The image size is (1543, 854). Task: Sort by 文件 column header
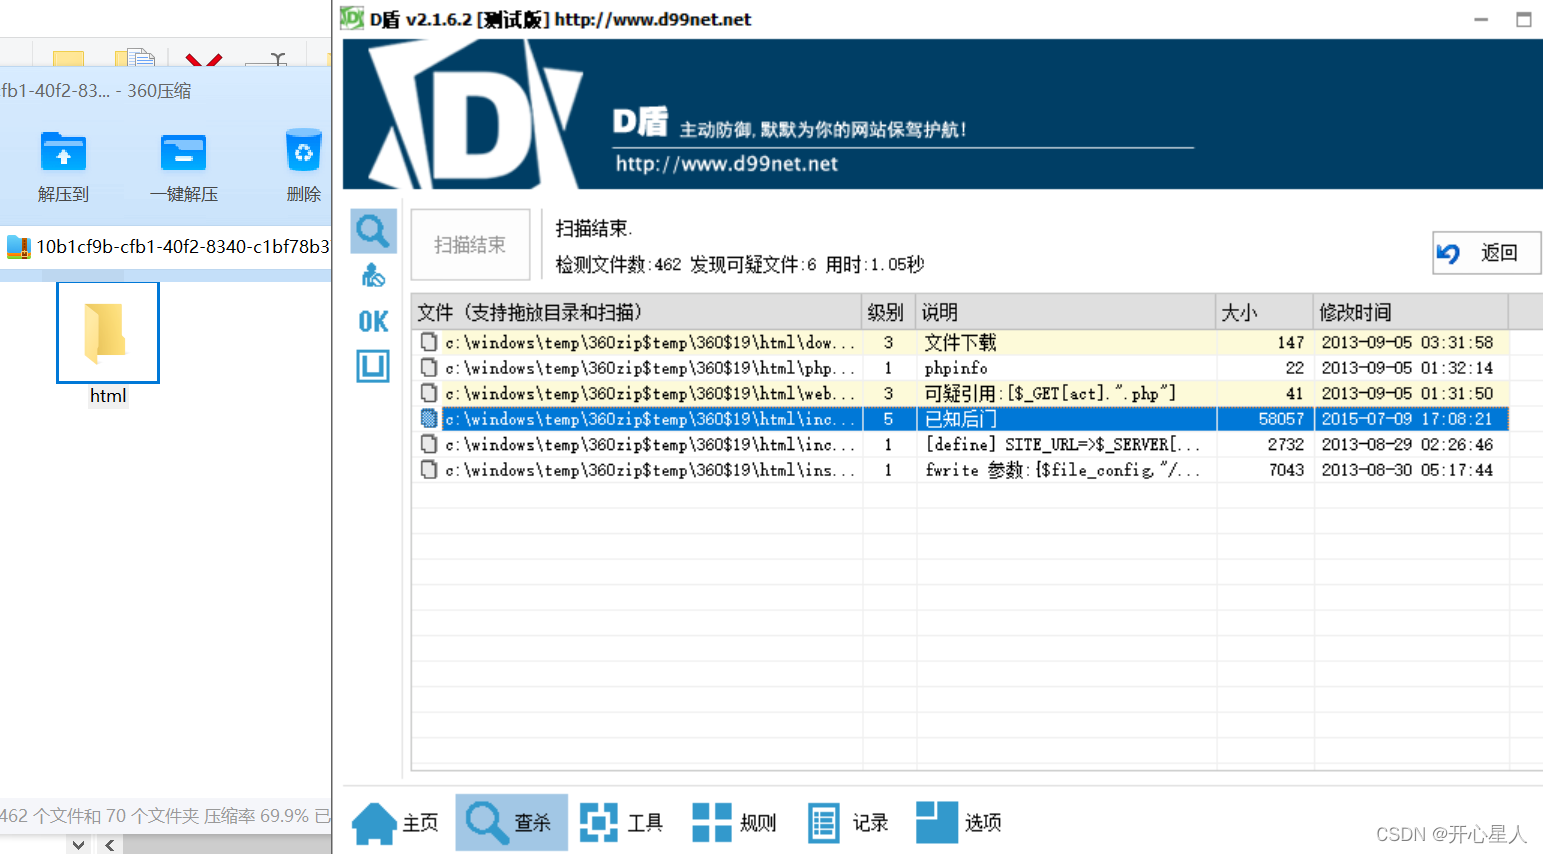click(637, 312)
